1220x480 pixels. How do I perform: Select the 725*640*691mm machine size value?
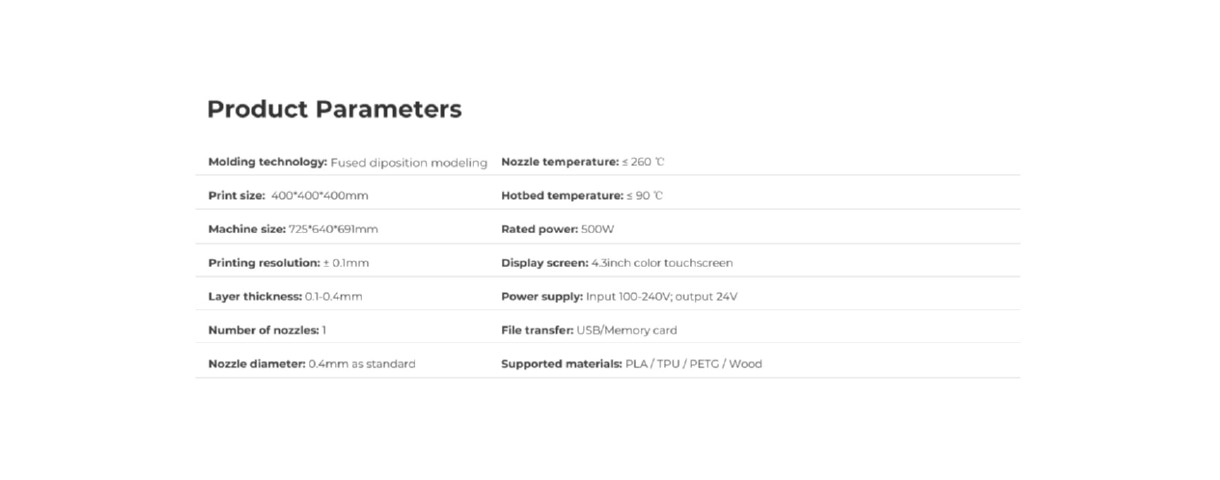pos(333,229)
